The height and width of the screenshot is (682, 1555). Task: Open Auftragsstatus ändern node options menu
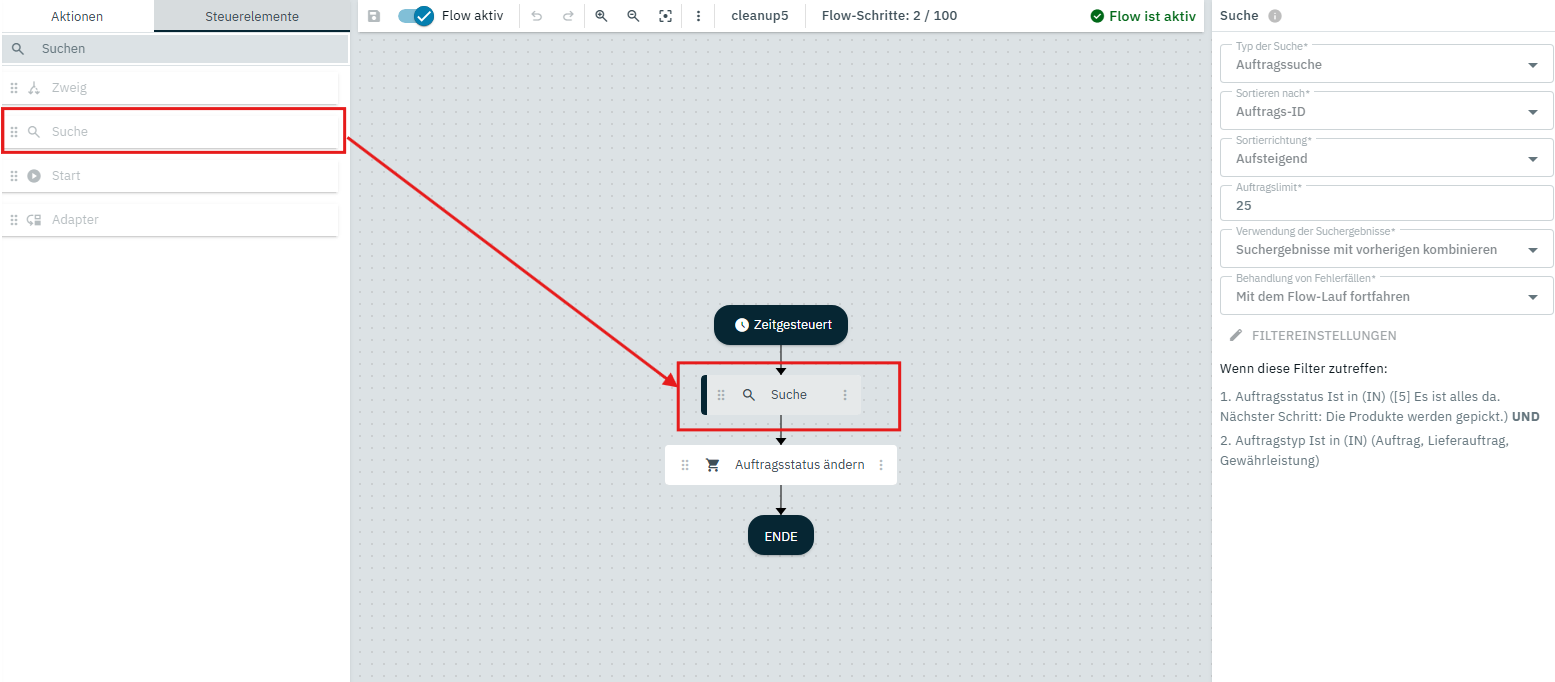click(881, 465)
